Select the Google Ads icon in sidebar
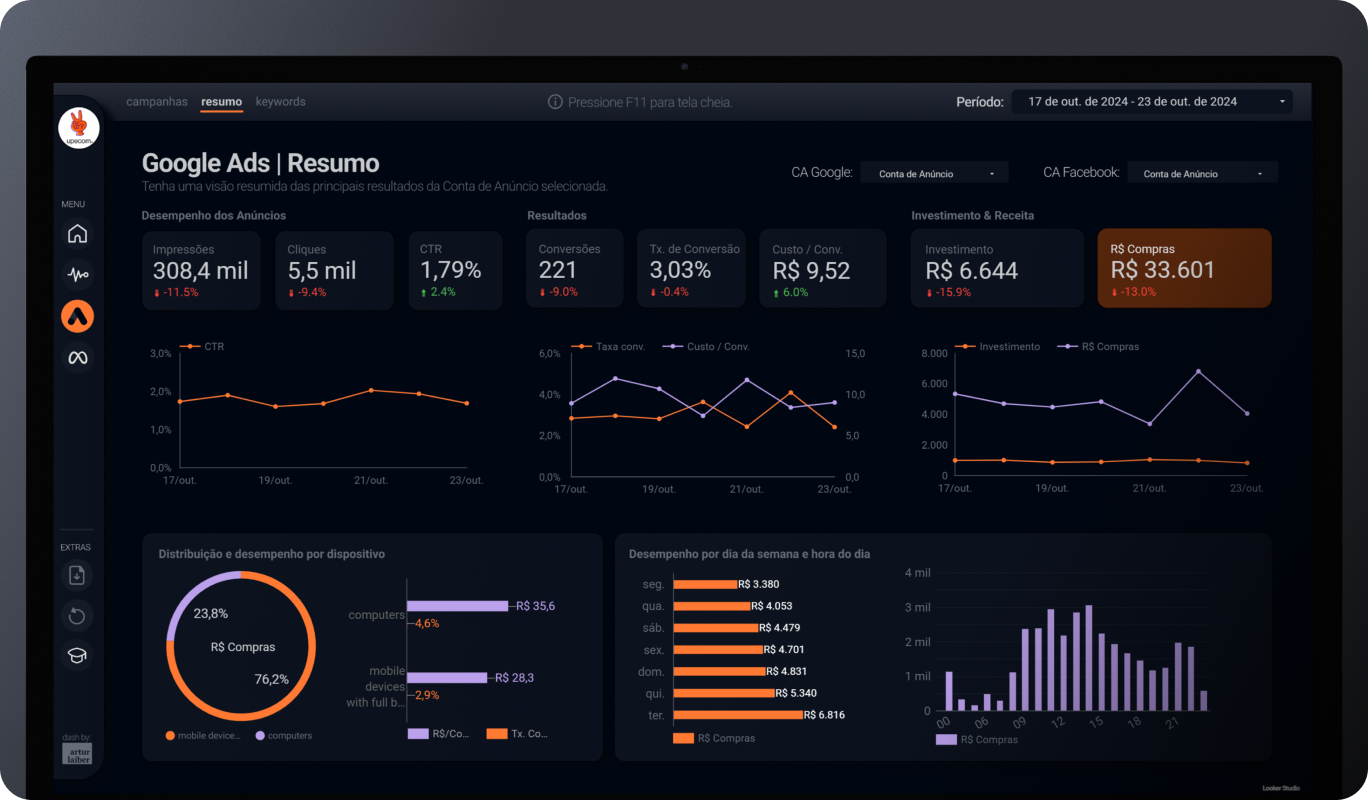The image size is (1368, 800). [x=77, y=316]
